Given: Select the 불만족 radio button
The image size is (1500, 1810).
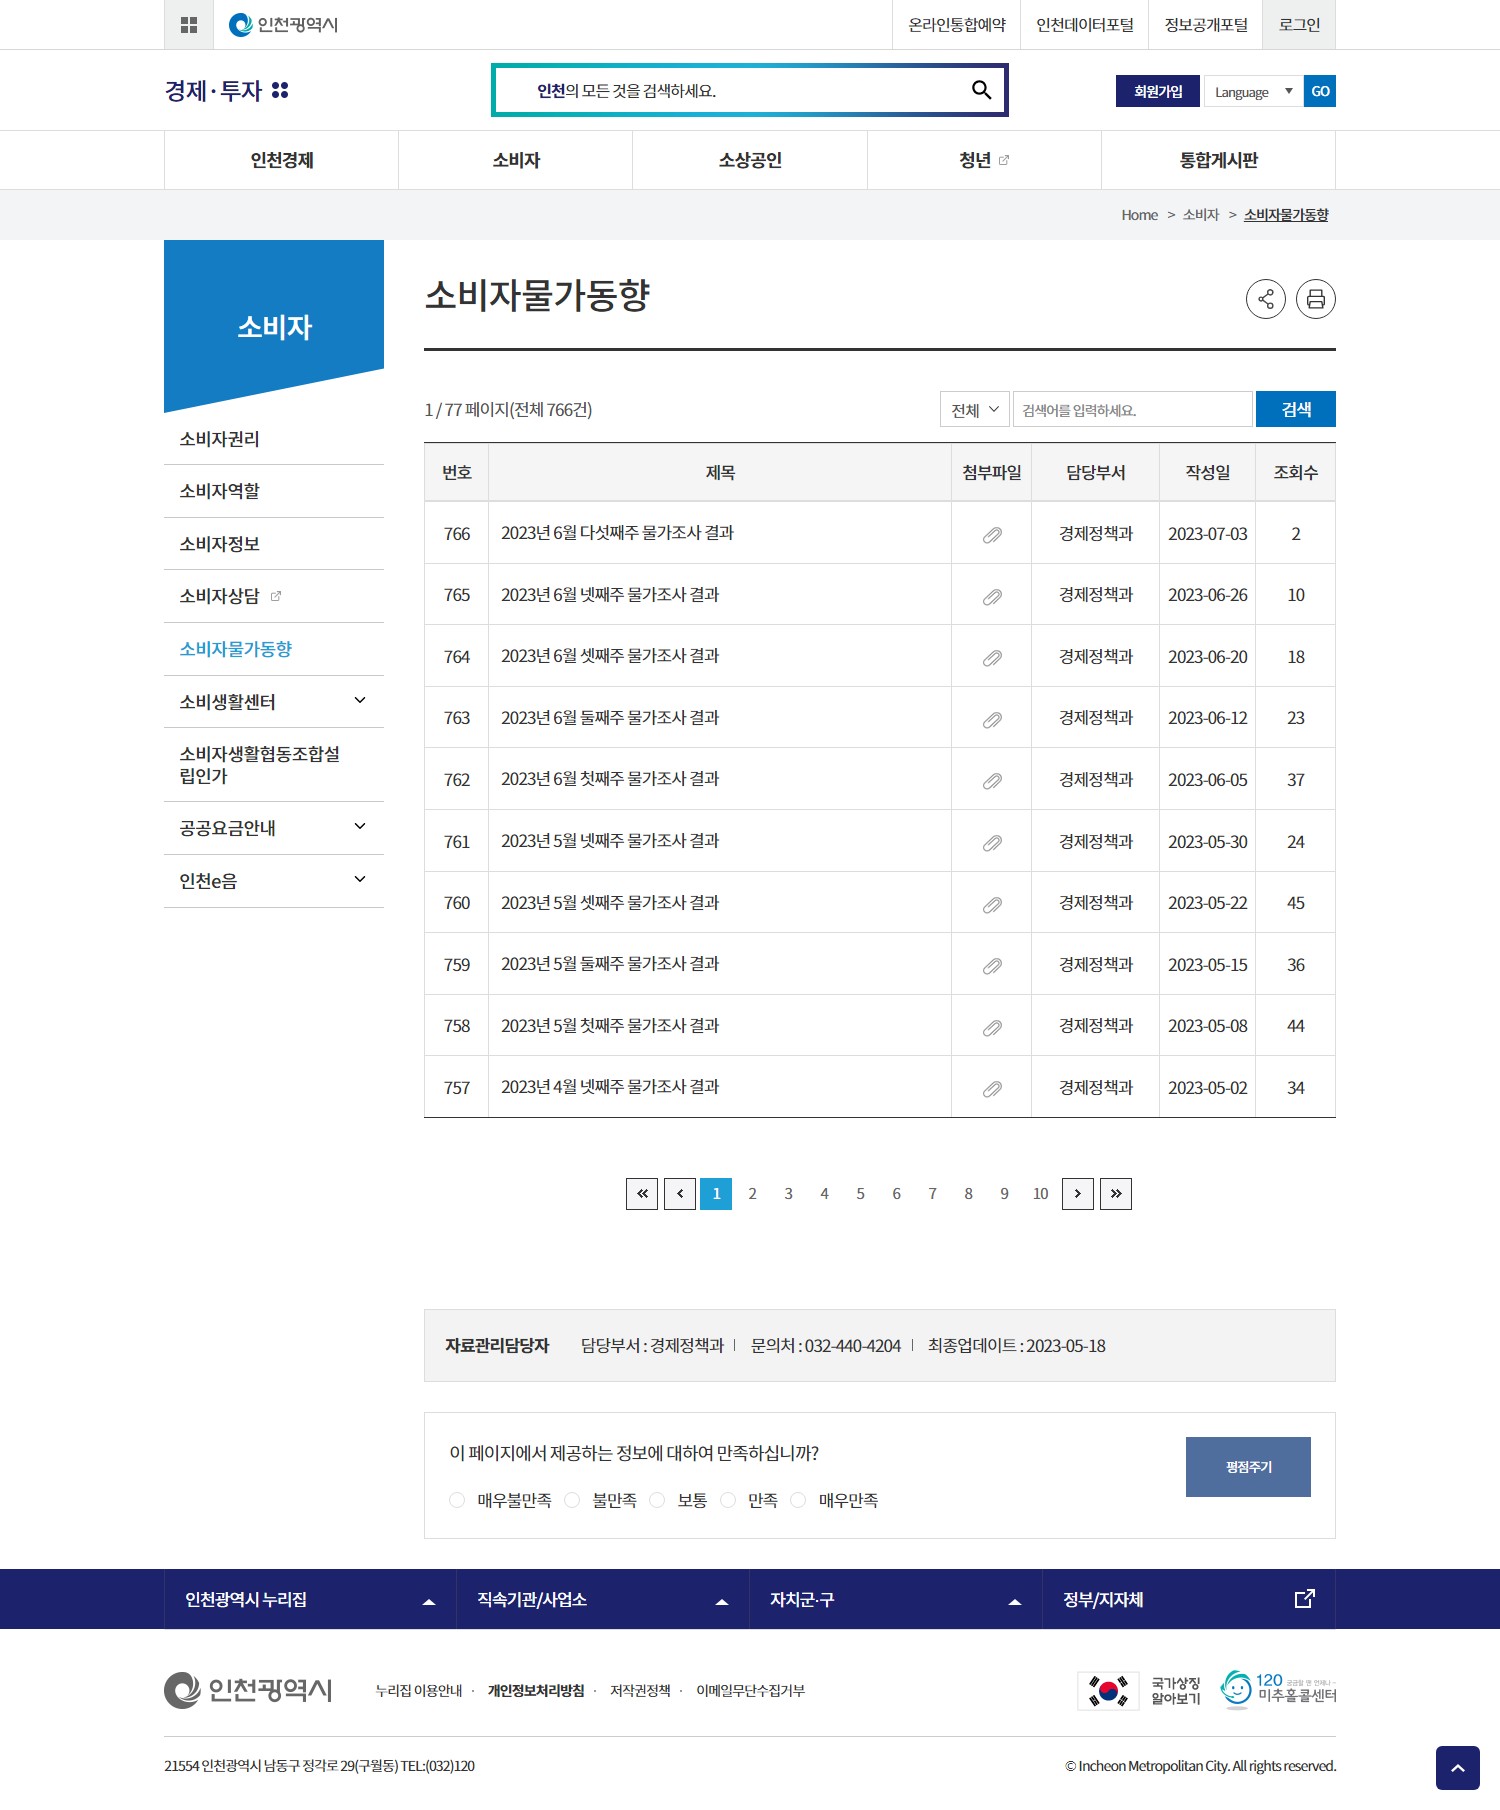Looking at the screenshot, I should [572, 1500].
